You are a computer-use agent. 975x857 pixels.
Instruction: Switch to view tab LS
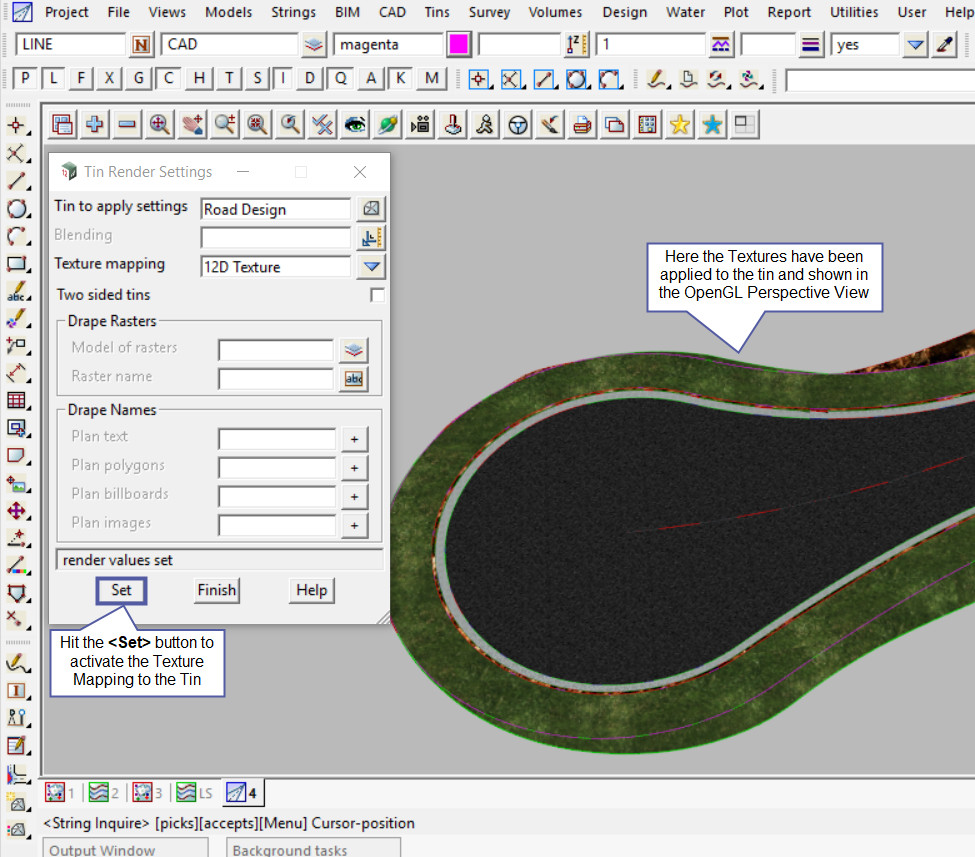[x=194, y=793]
